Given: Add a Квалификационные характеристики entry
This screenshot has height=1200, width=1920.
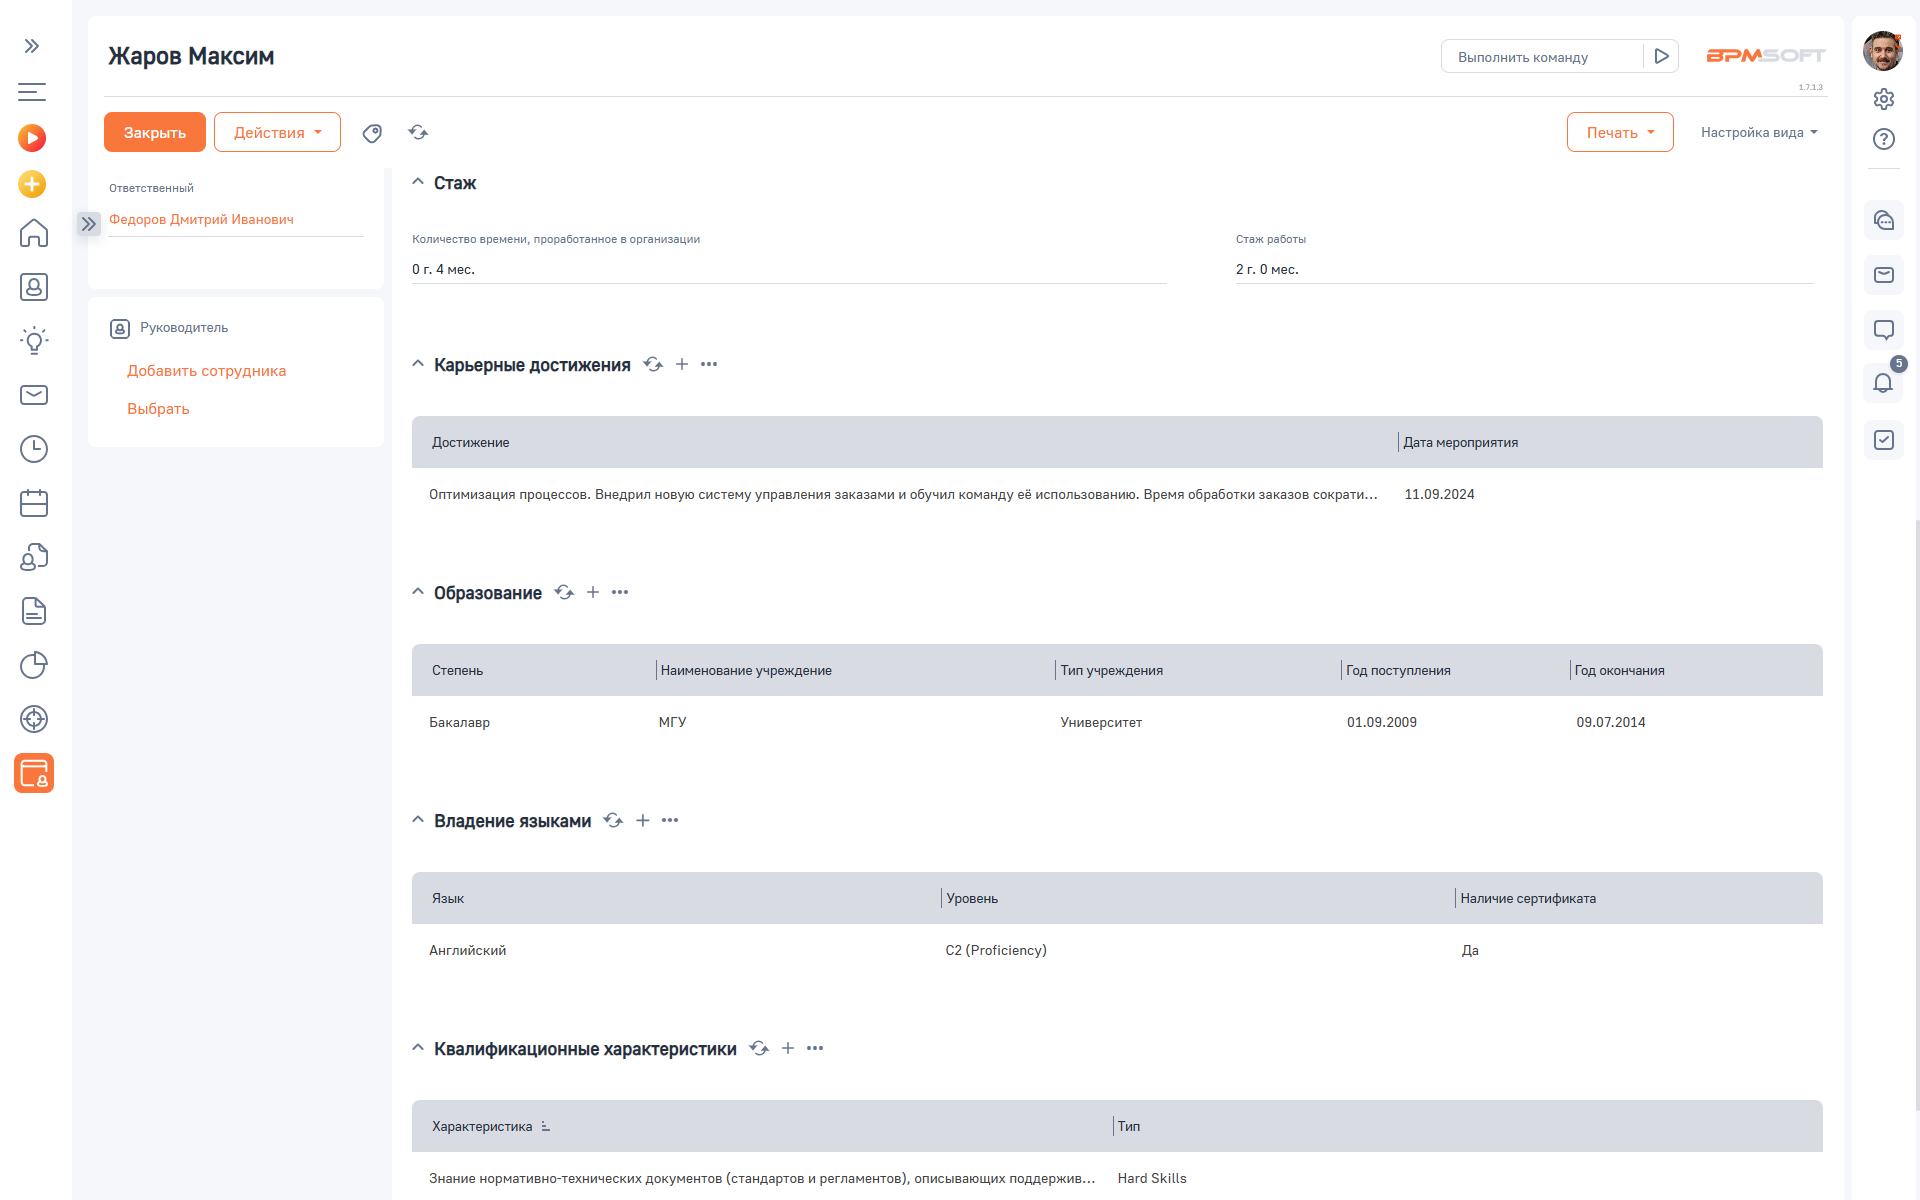Looking at the screenshot, I should [x=788, y=1048].
